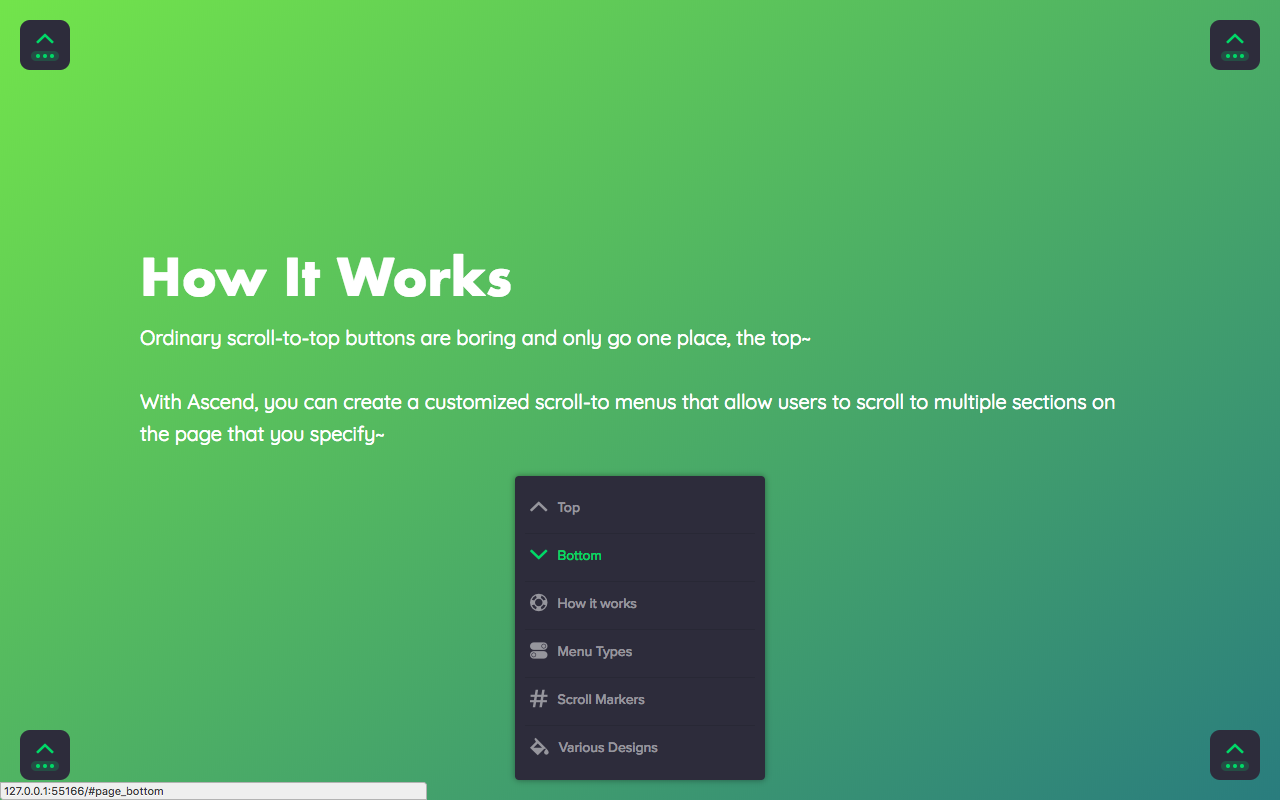Image resolution: width=1280 pixels, height=800 pixels.
Task: Click the hash icon beside Scroll Markers
Action: click(539, 699)
